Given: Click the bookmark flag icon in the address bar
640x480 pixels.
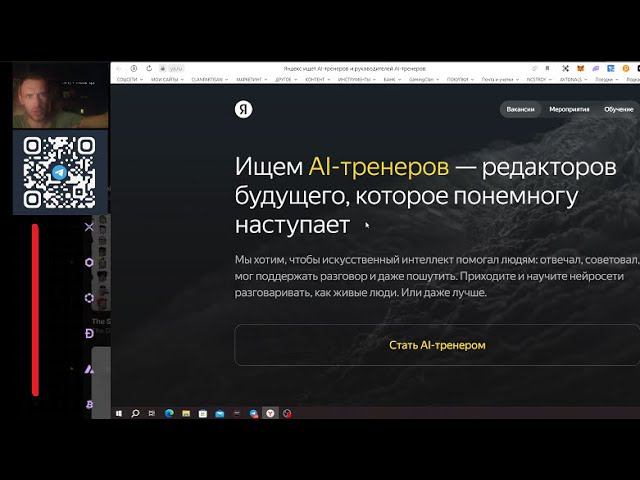Looking at the screenshot, I should [547, 68].
